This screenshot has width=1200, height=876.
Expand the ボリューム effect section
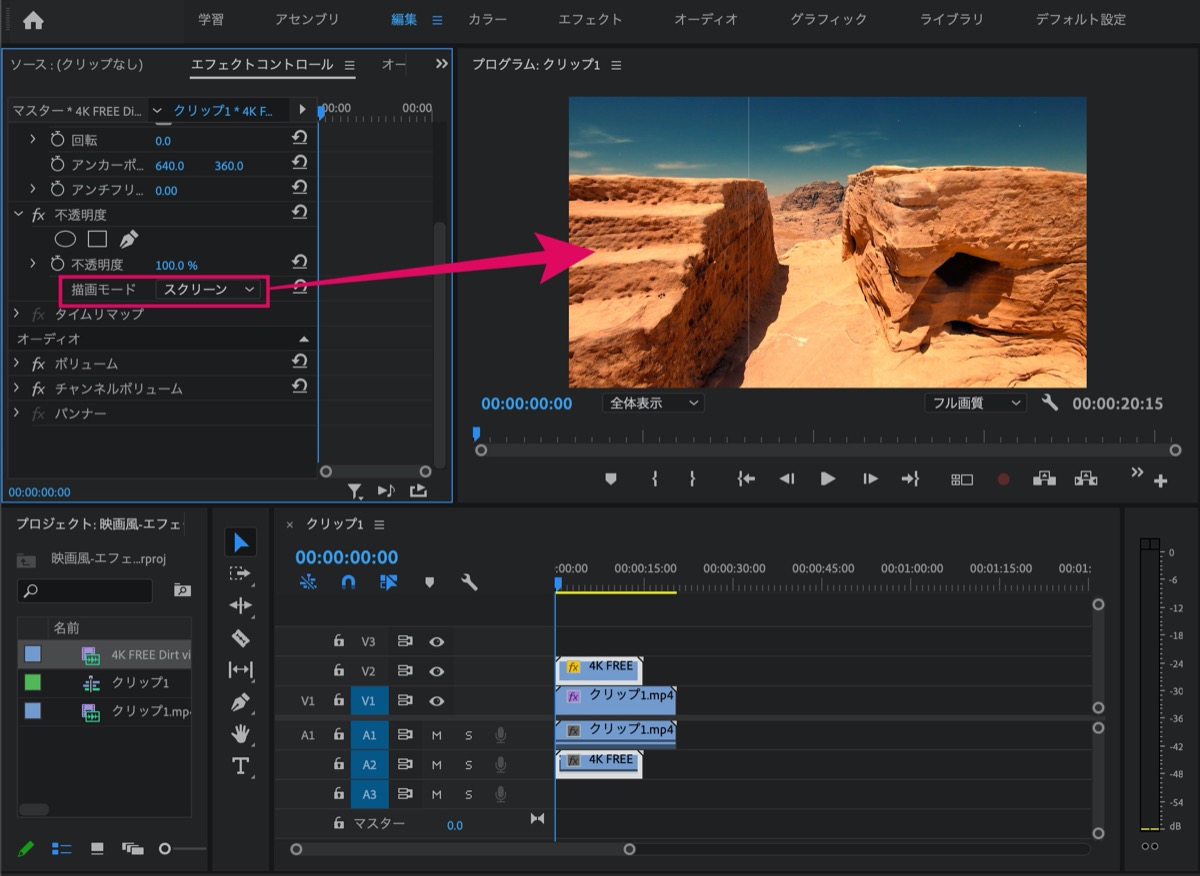coord(17,363)
